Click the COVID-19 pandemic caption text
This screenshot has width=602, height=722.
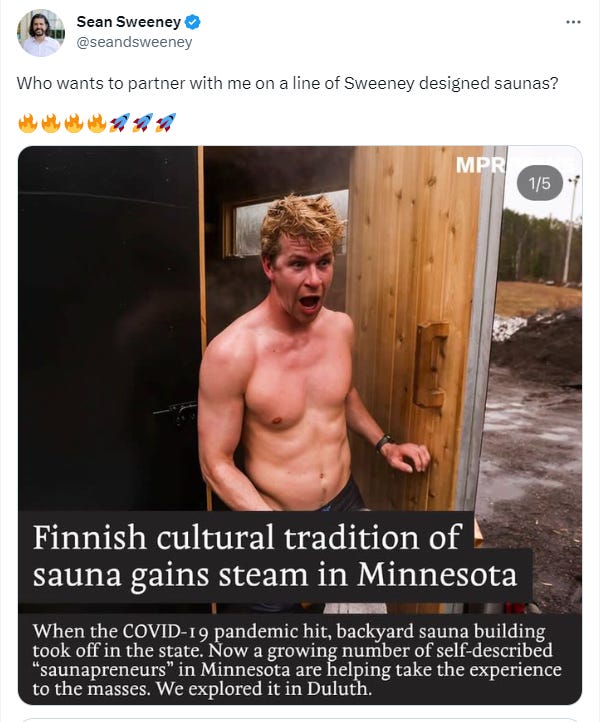[297, 659]
